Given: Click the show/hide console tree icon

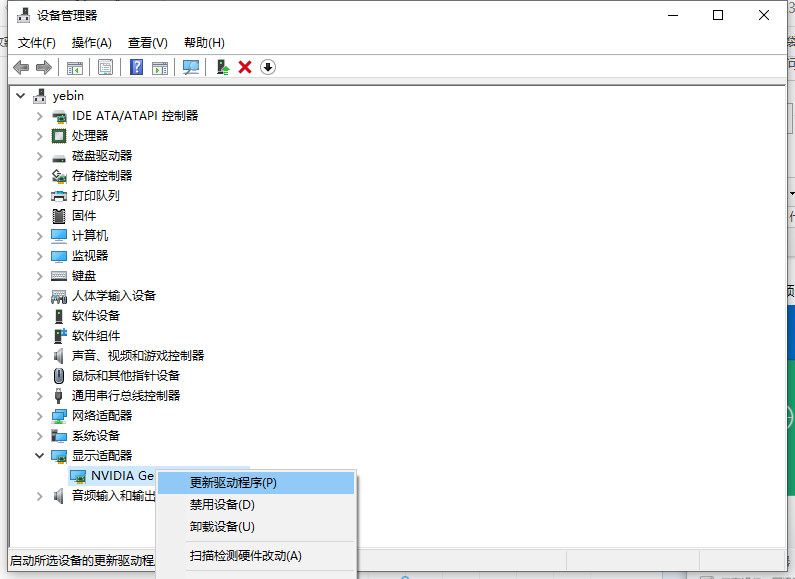Looking at the screenshot, I should pyautogui.click(x=74, y=67).
